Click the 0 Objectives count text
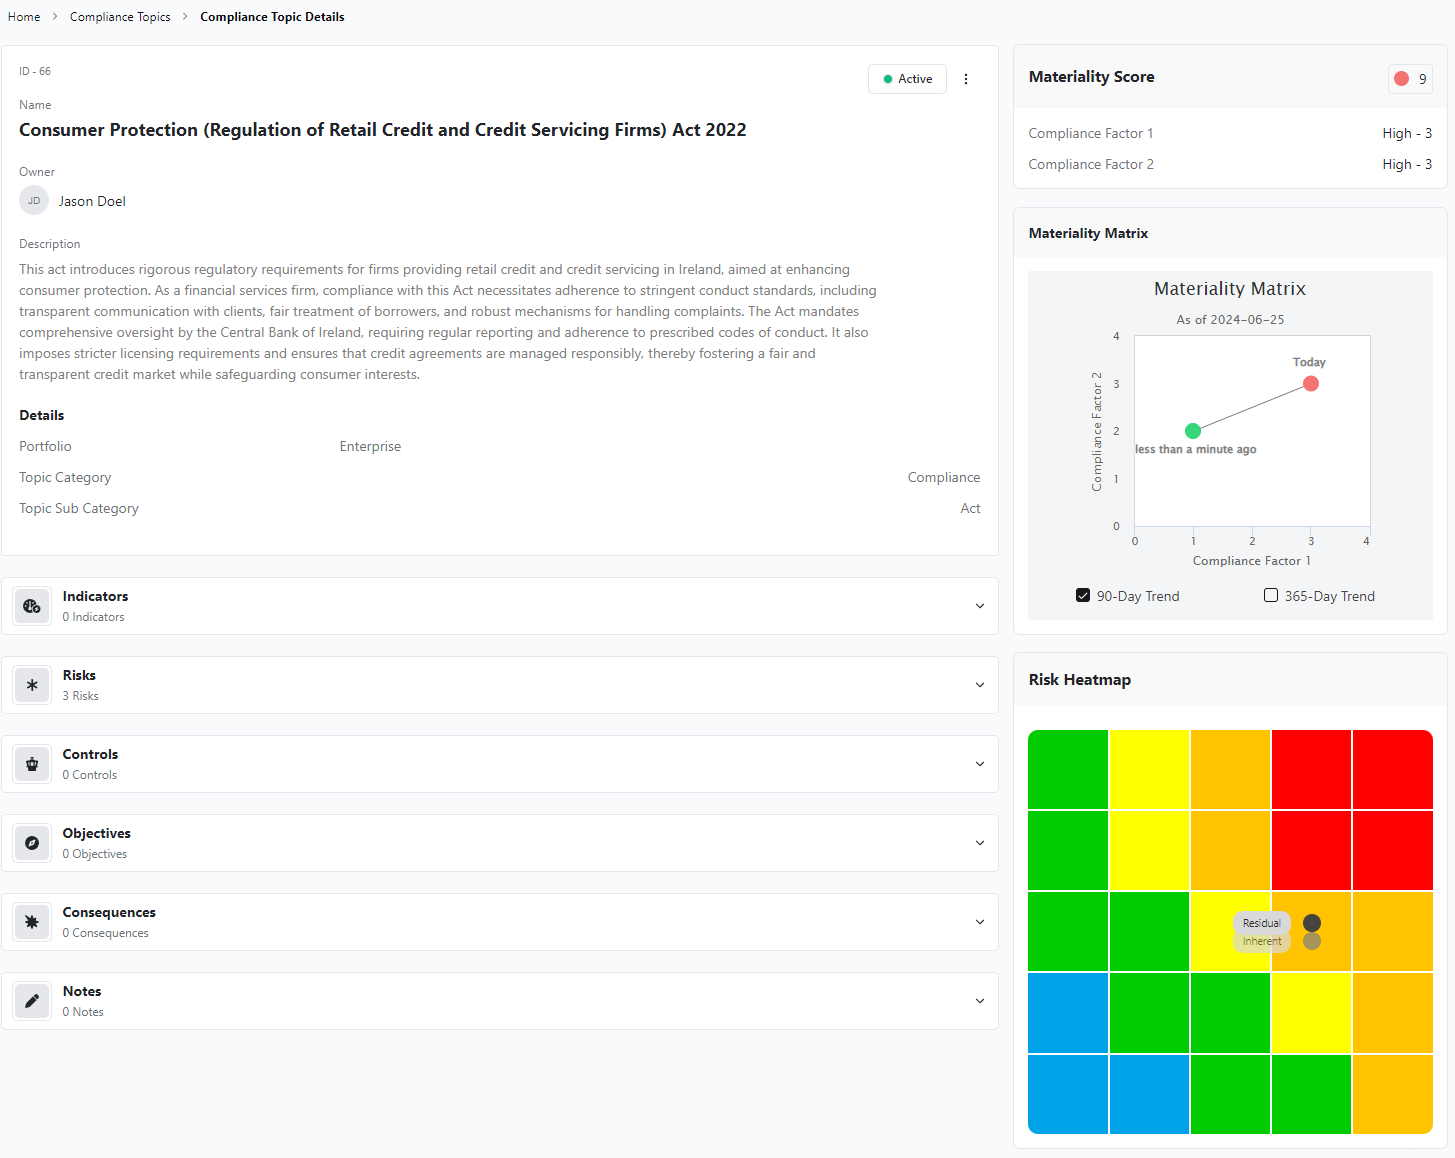 (95, 854)
